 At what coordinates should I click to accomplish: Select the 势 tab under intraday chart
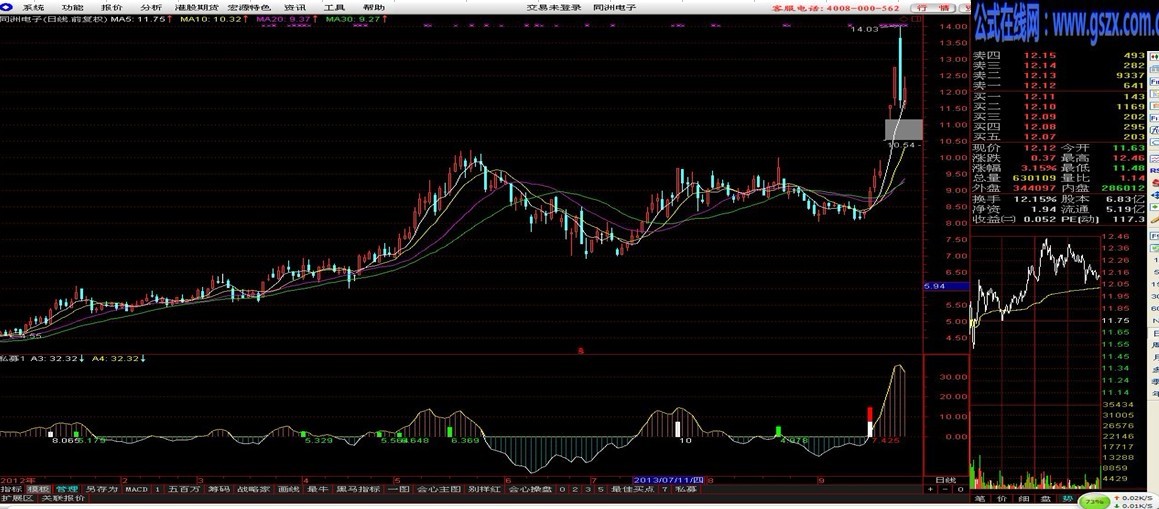click(1065, 499)
